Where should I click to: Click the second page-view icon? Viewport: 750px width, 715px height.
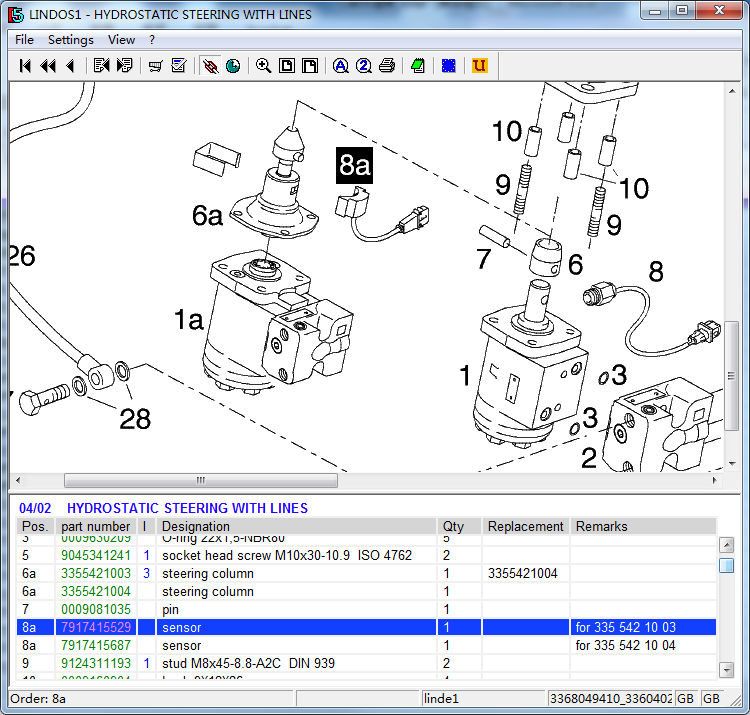click(310, 66)
